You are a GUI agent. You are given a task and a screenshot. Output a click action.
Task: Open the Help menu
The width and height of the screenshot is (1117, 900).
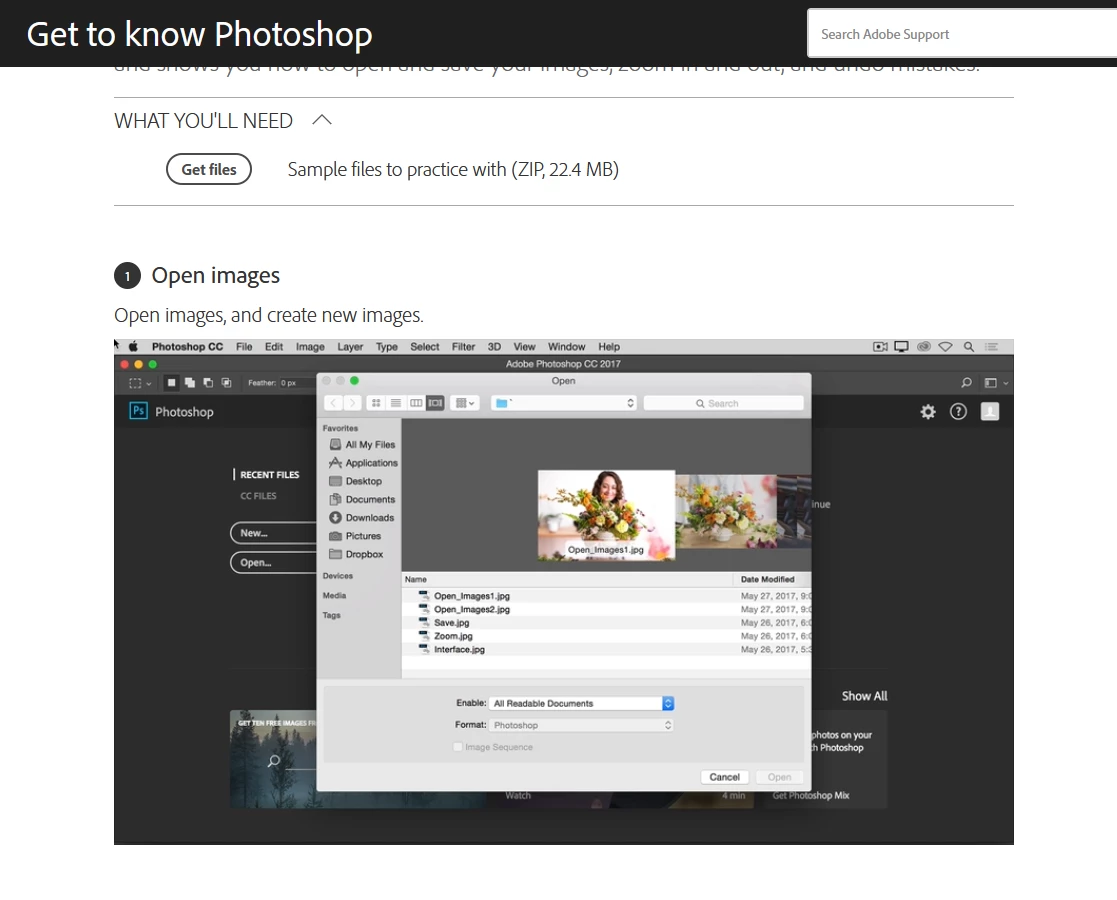609,347
